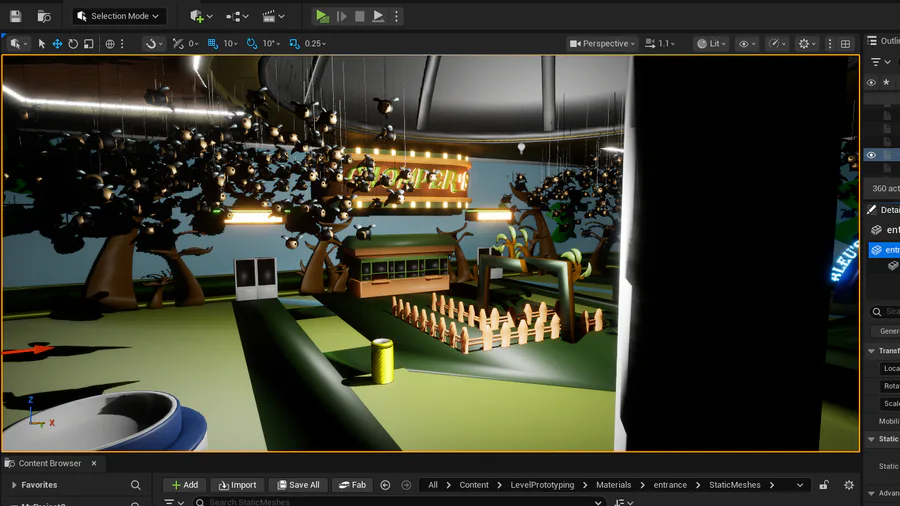Viewport: 900px width, 506px height.
Task: Click the Save All button
Action: pos(298,485)
